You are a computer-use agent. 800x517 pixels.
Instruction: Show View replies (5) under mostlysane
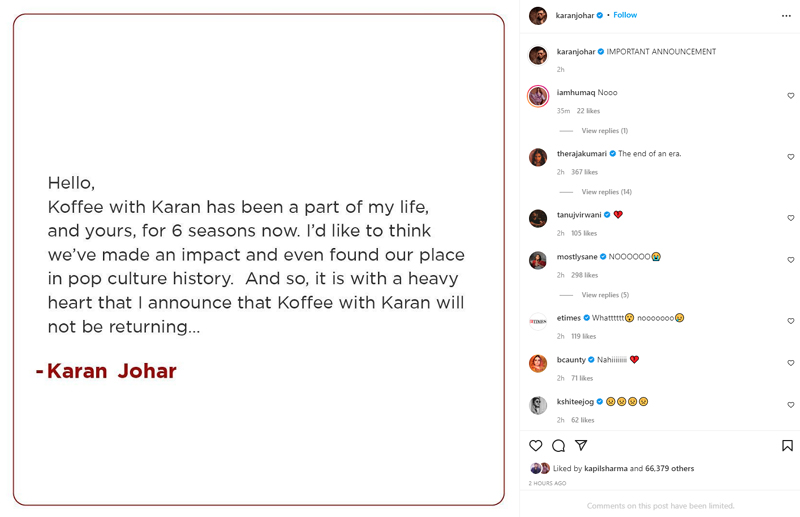point(604,295)
